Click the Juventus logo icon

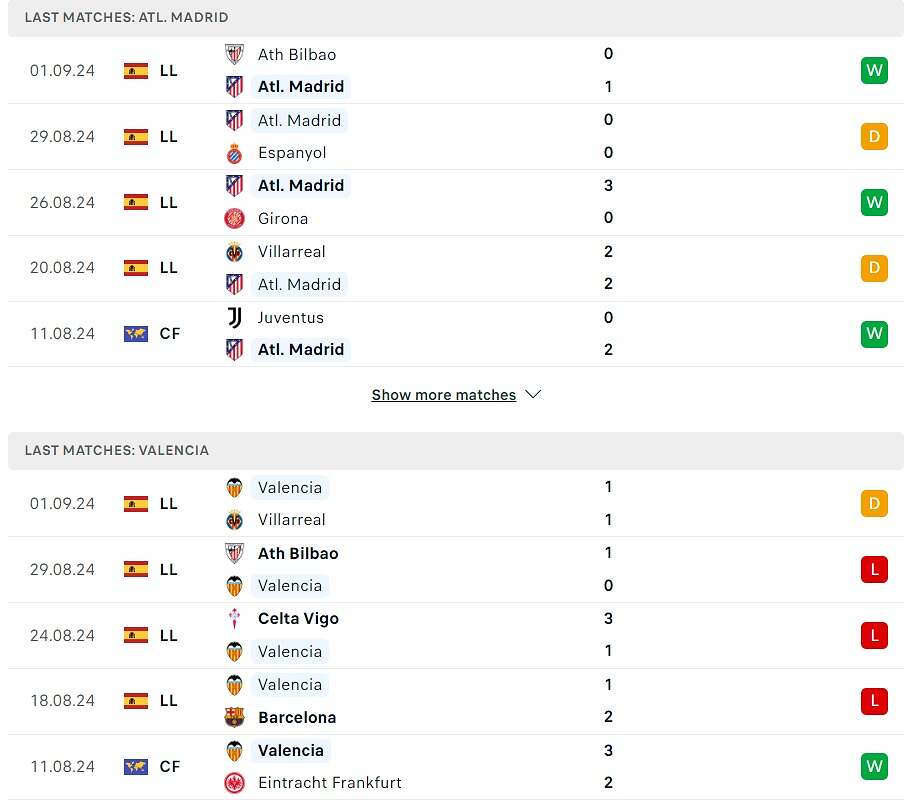[x=234, y=318]
